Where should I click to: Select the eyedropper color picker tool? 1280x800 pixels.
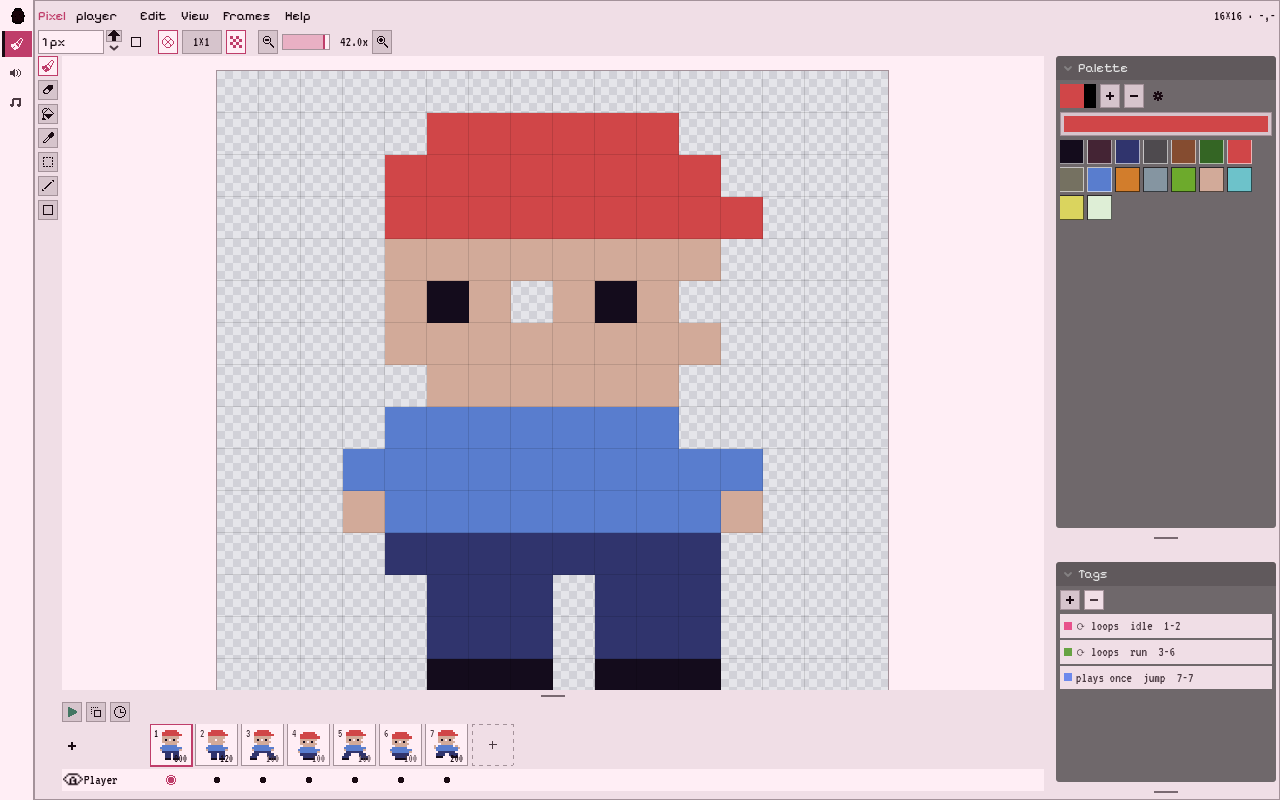[48, 138]
